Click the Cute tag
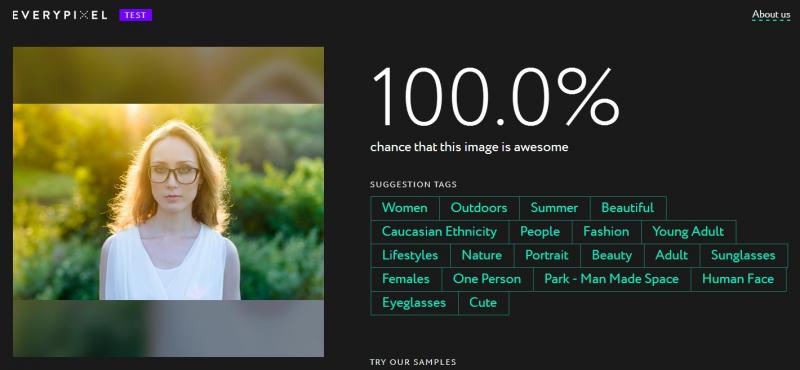800x370 pixels. 483,303
